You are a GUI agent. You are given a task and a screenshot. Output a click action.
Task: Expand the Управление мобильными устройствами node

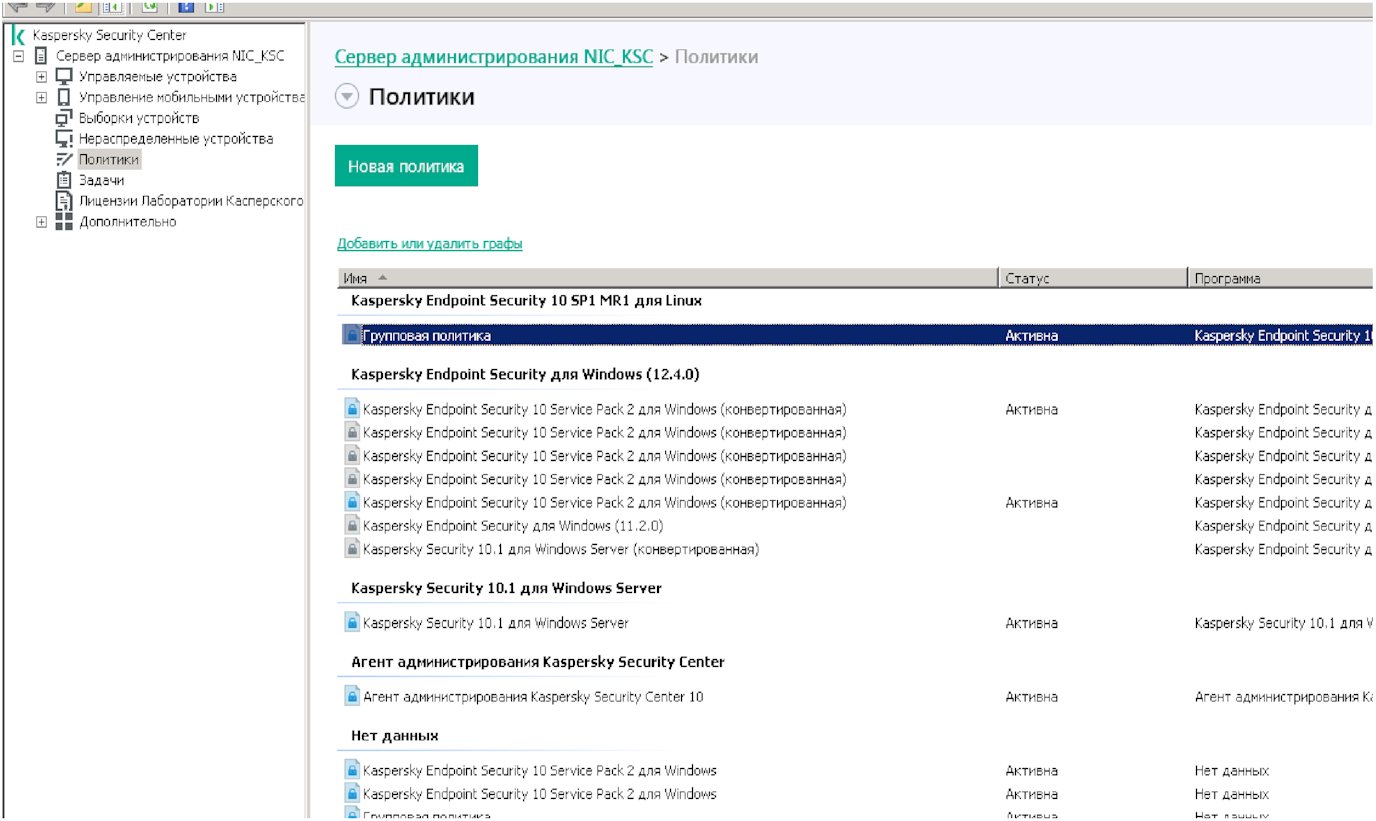tap(41, 98)
